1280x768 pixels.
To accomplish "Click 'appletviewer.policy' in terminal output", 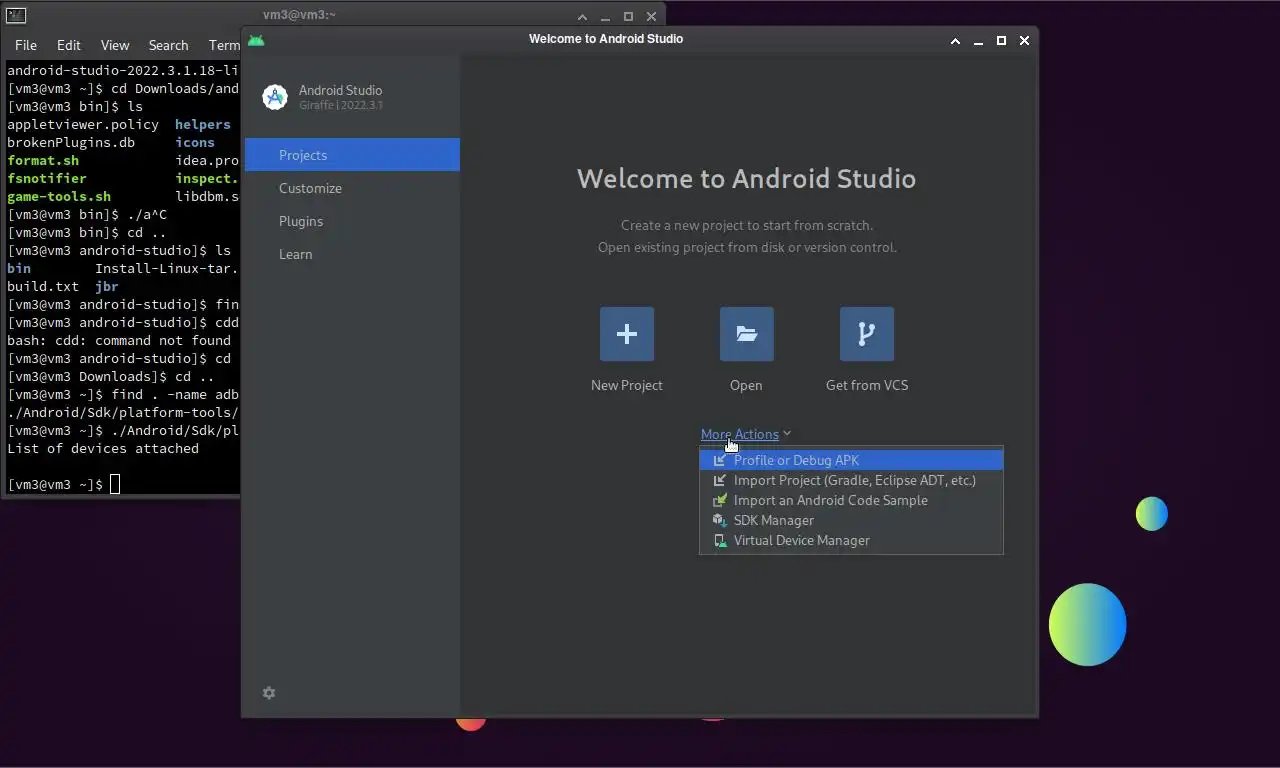I will 83,124.
